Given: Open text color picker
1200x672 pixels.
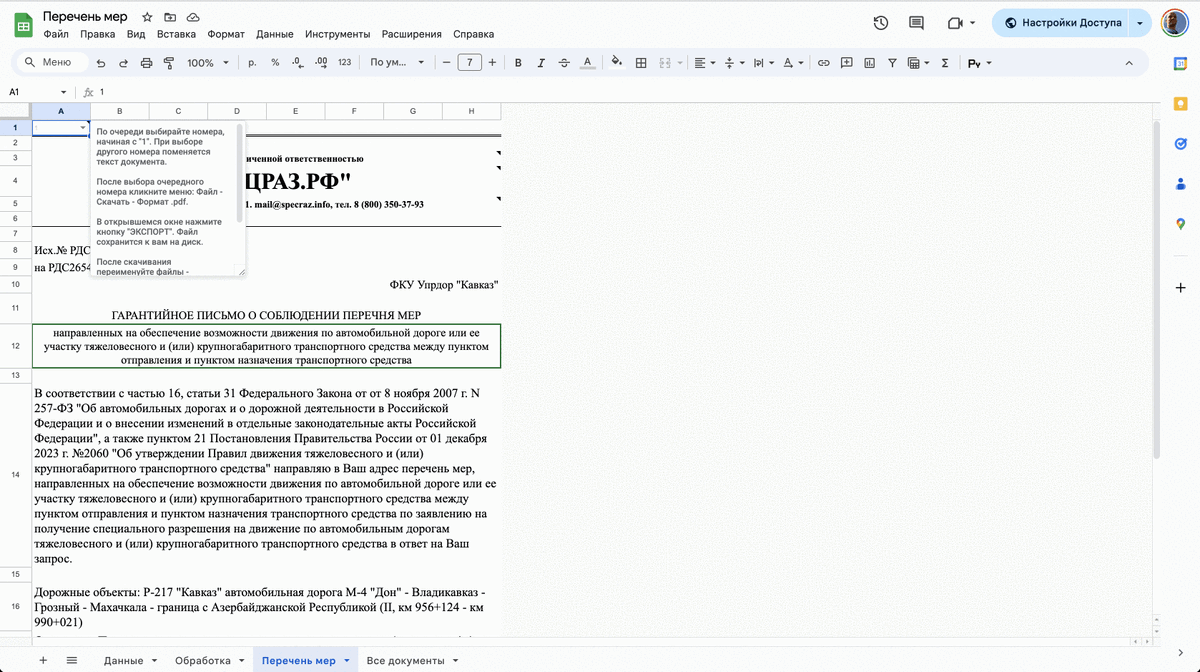Looking at the screenshot, I should click(x=588, y=63).
